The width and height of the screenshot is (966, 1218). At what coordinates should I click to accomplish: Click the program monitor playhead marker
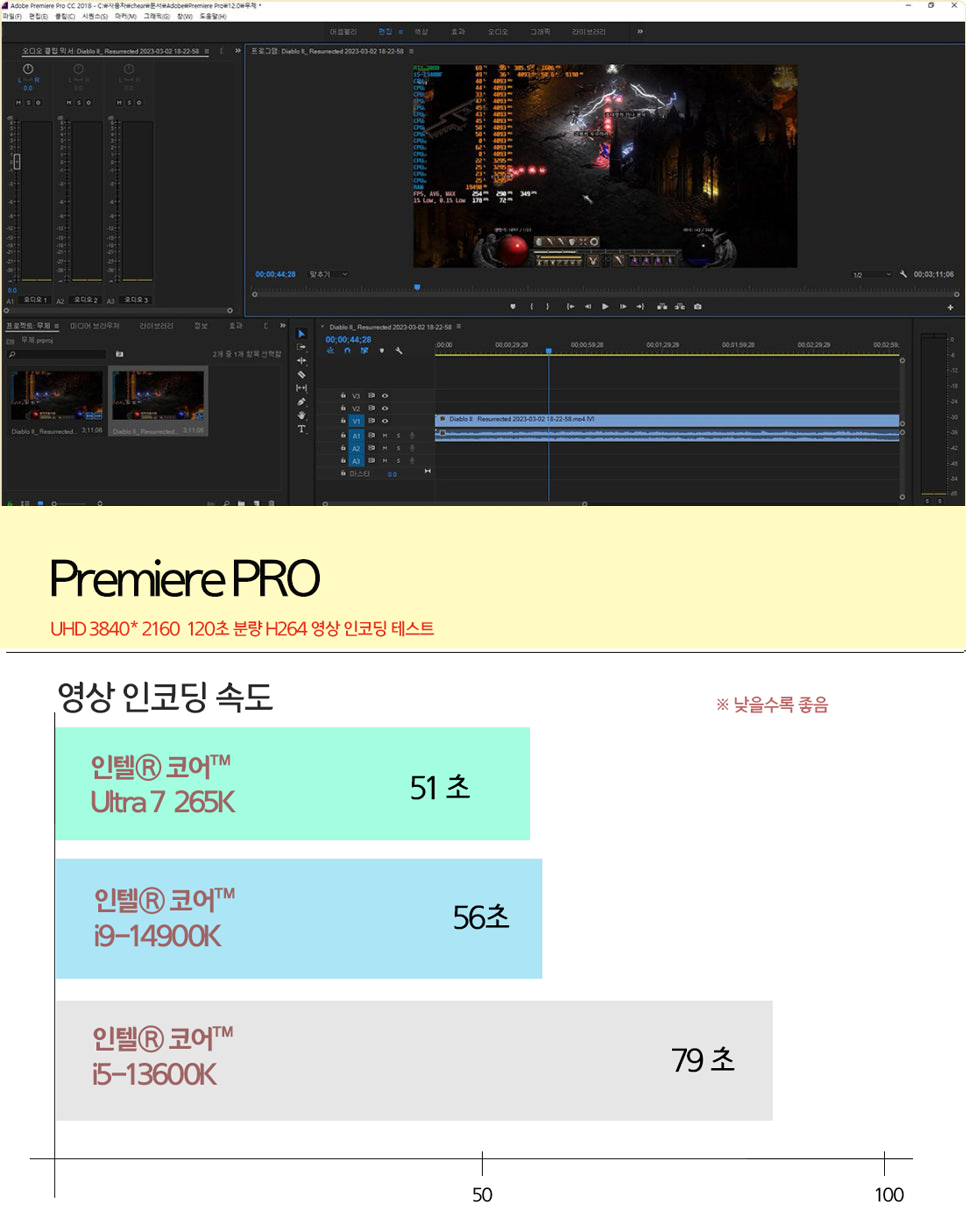[417, 287]
